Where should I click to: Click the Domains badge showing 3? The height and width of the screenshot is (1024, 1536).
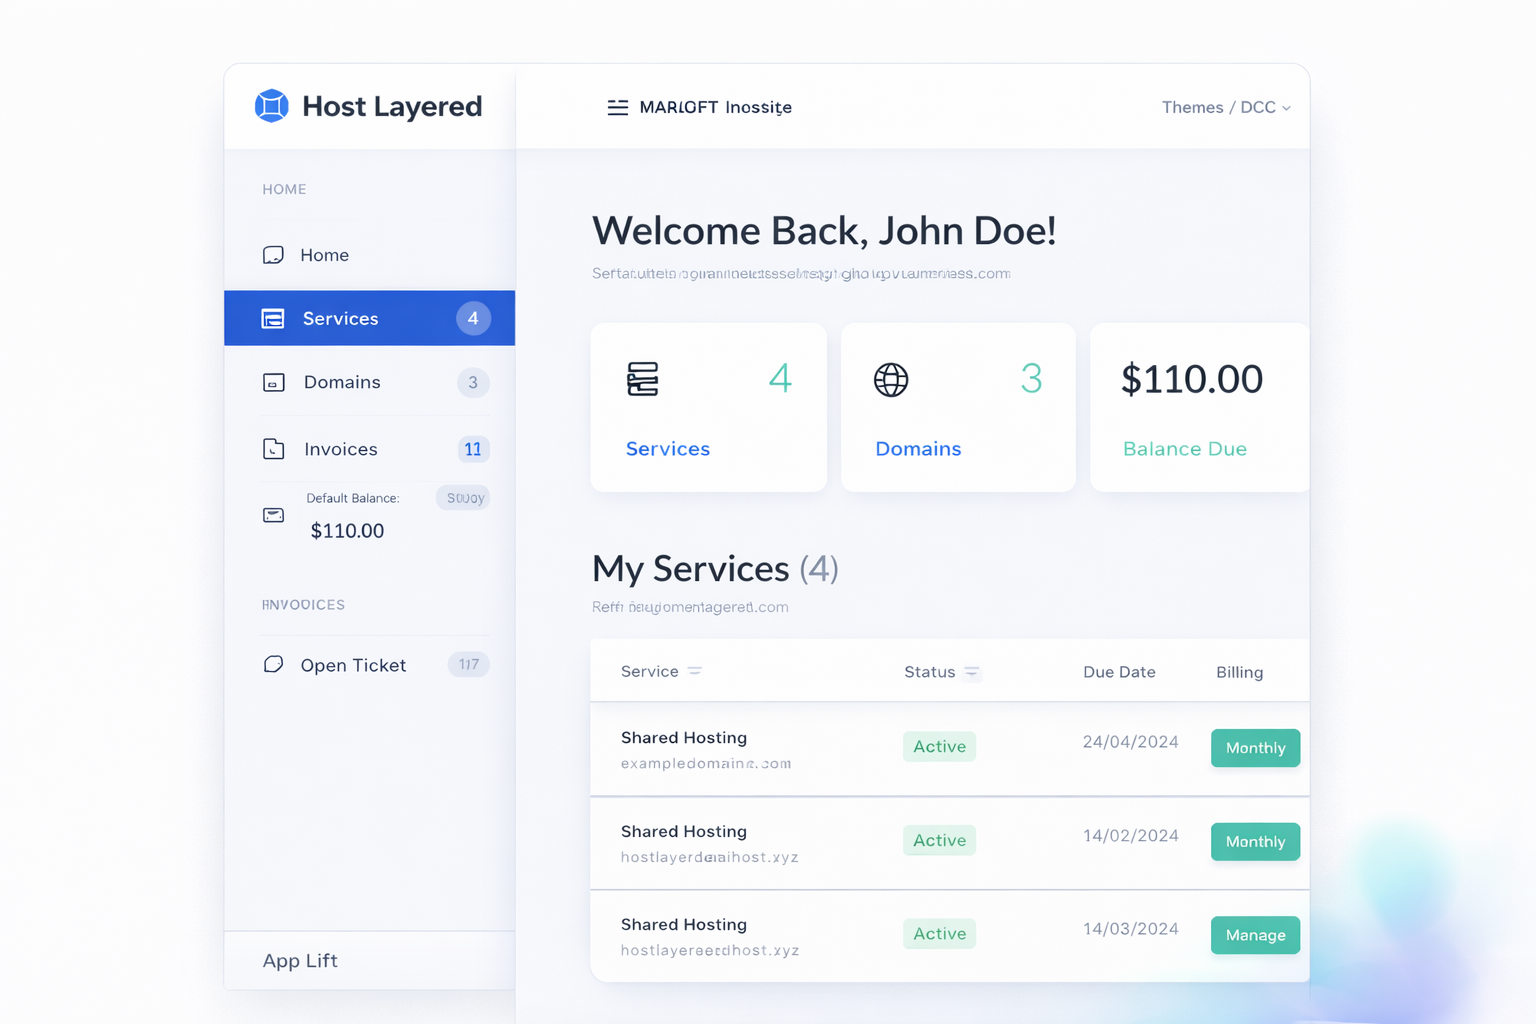tap(473, 382)
